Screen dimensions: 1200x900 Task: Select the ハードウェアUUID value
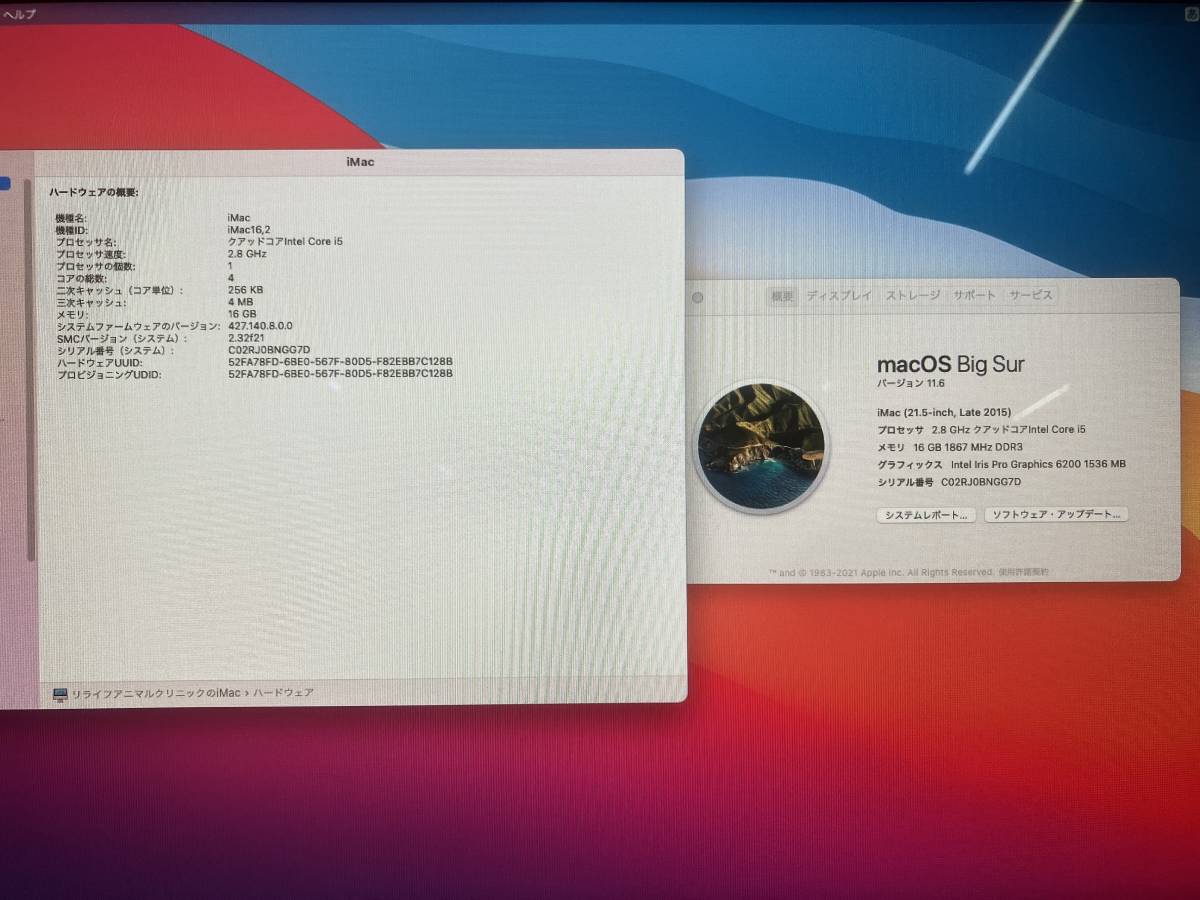341,362
